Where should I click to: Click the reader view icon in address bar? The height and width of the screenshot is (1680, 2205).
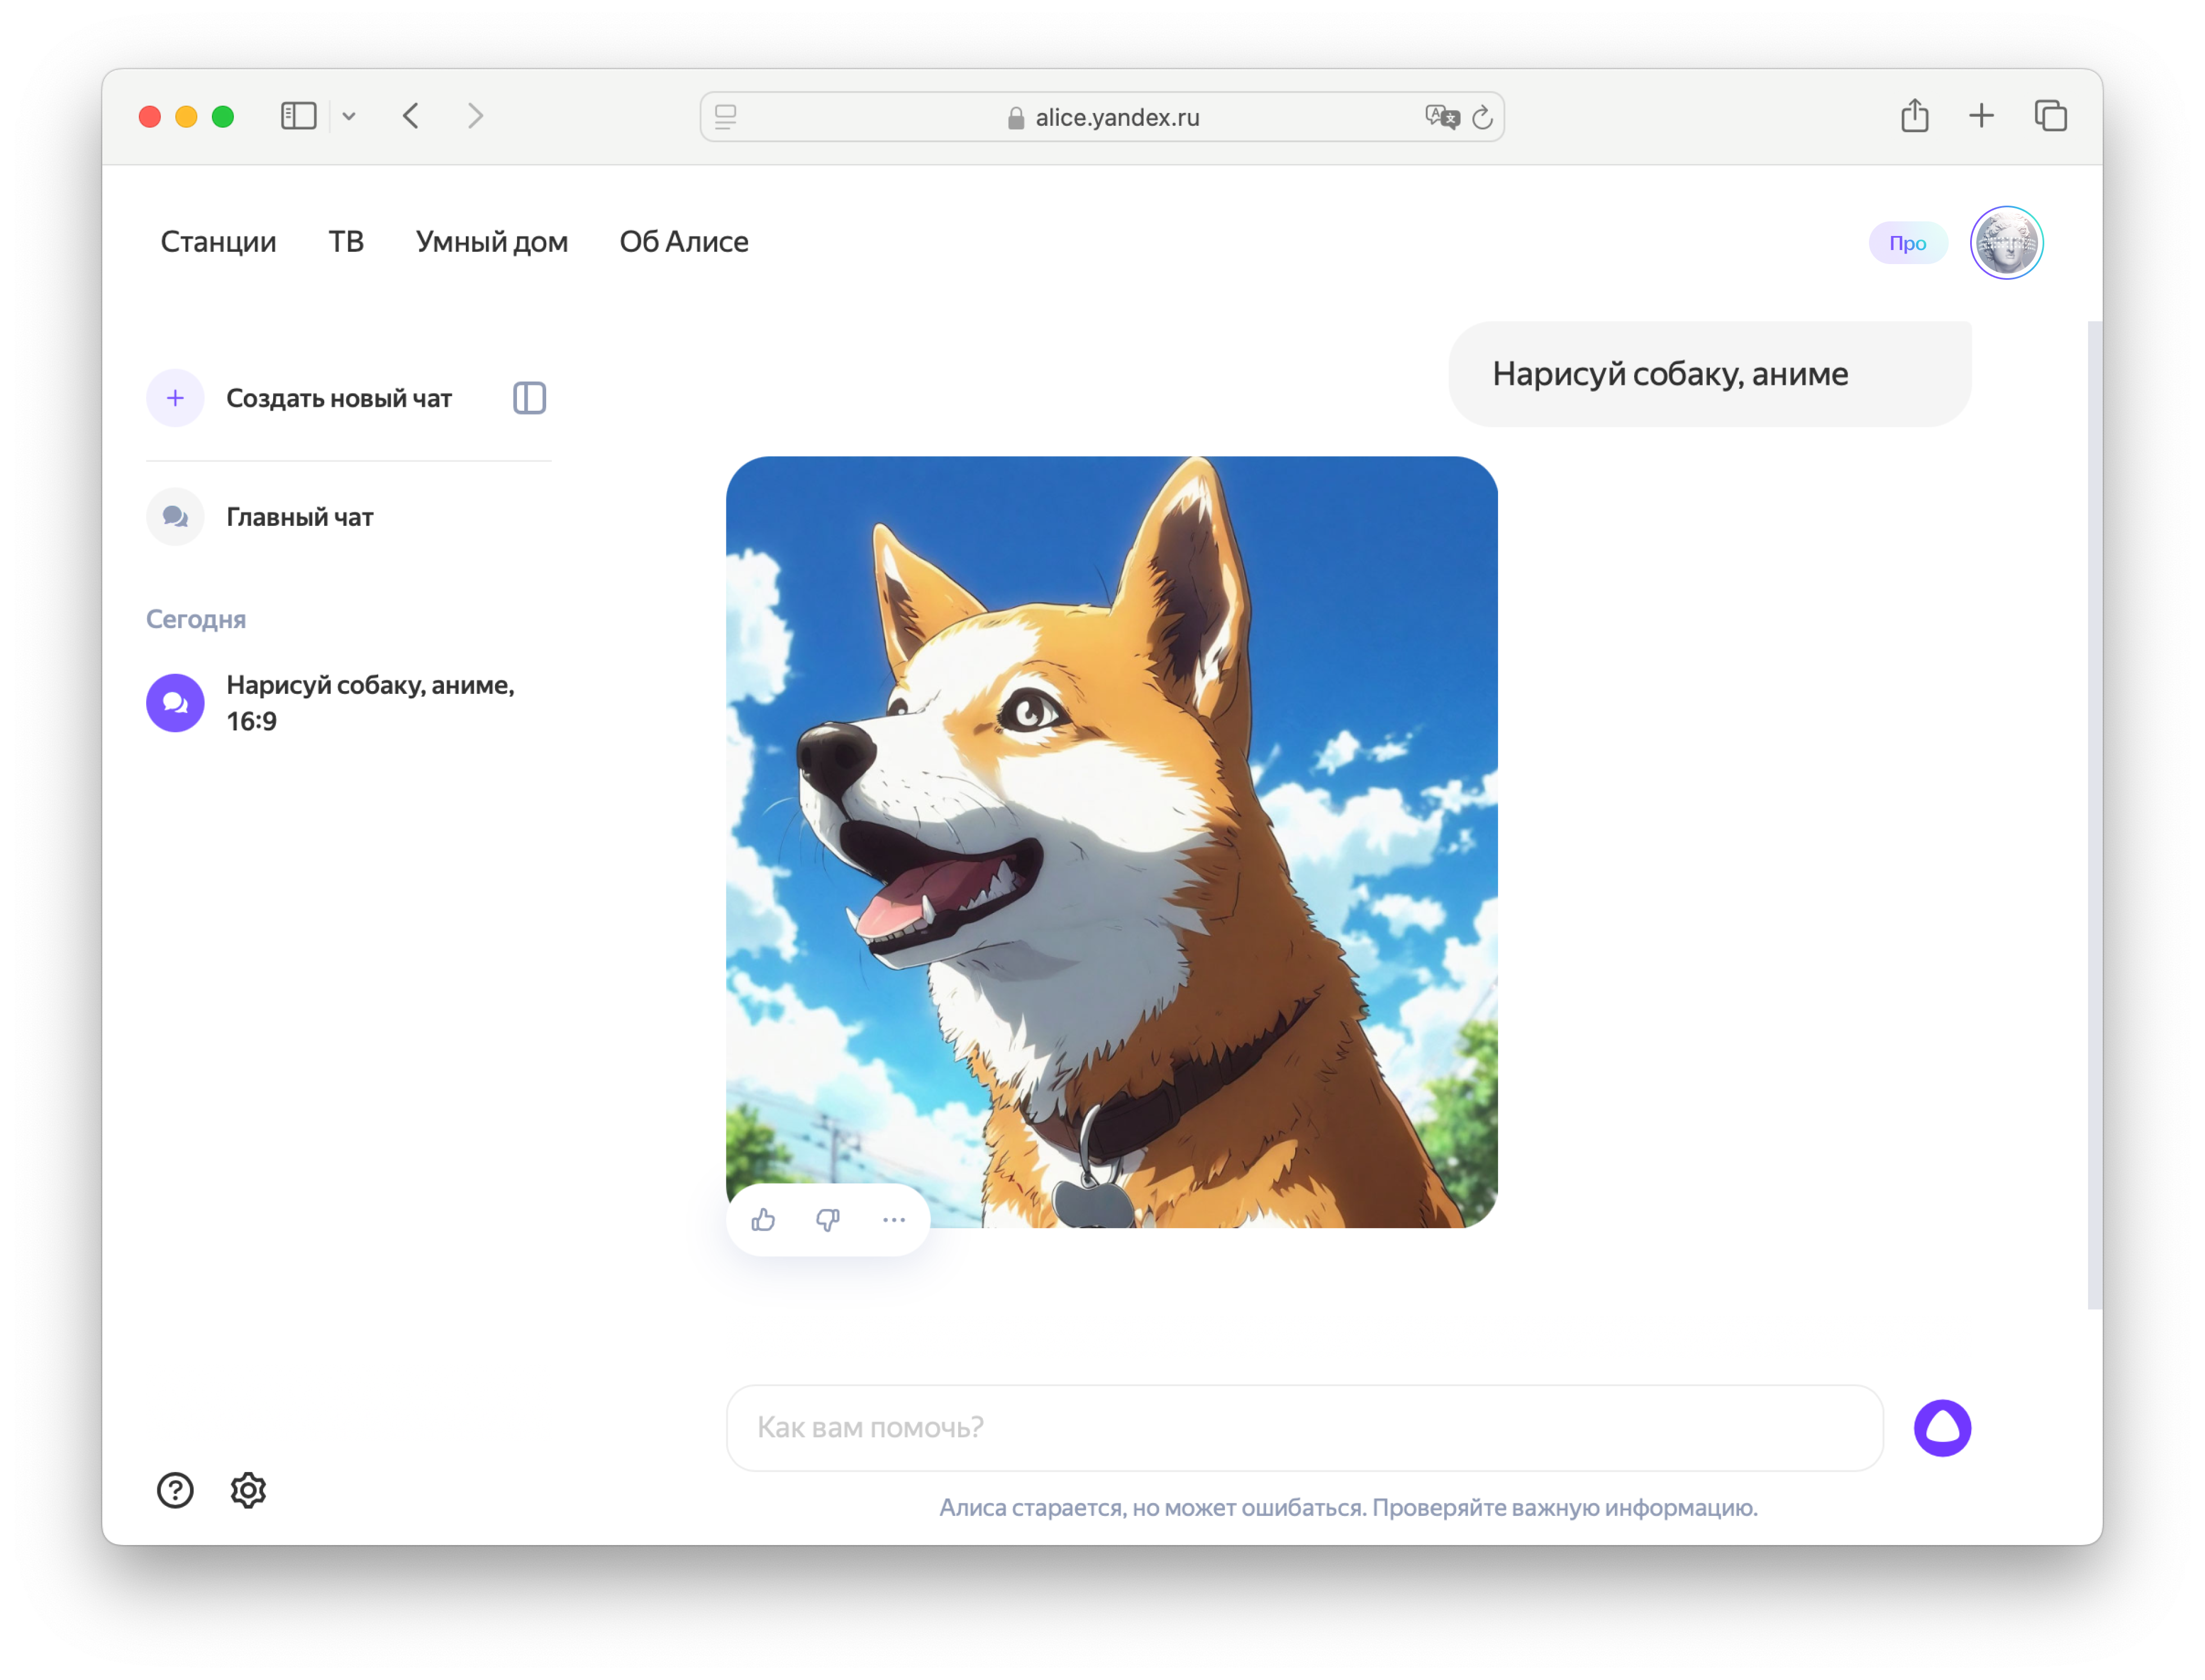point(726,117)
